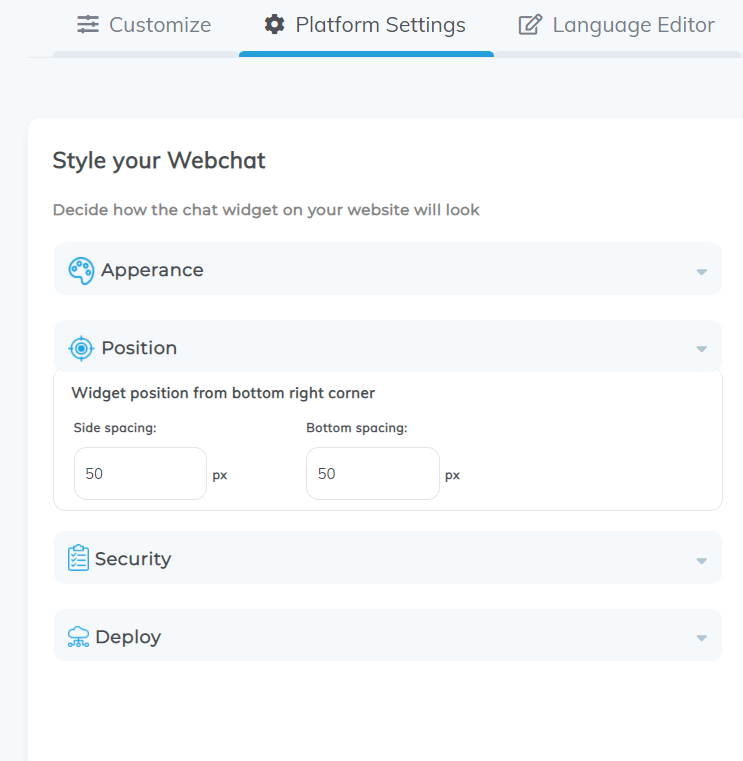Expand the Deploy section arrow
Image resolution: width=743 pixels, height=761 pixels.
[x=701, y=638]
